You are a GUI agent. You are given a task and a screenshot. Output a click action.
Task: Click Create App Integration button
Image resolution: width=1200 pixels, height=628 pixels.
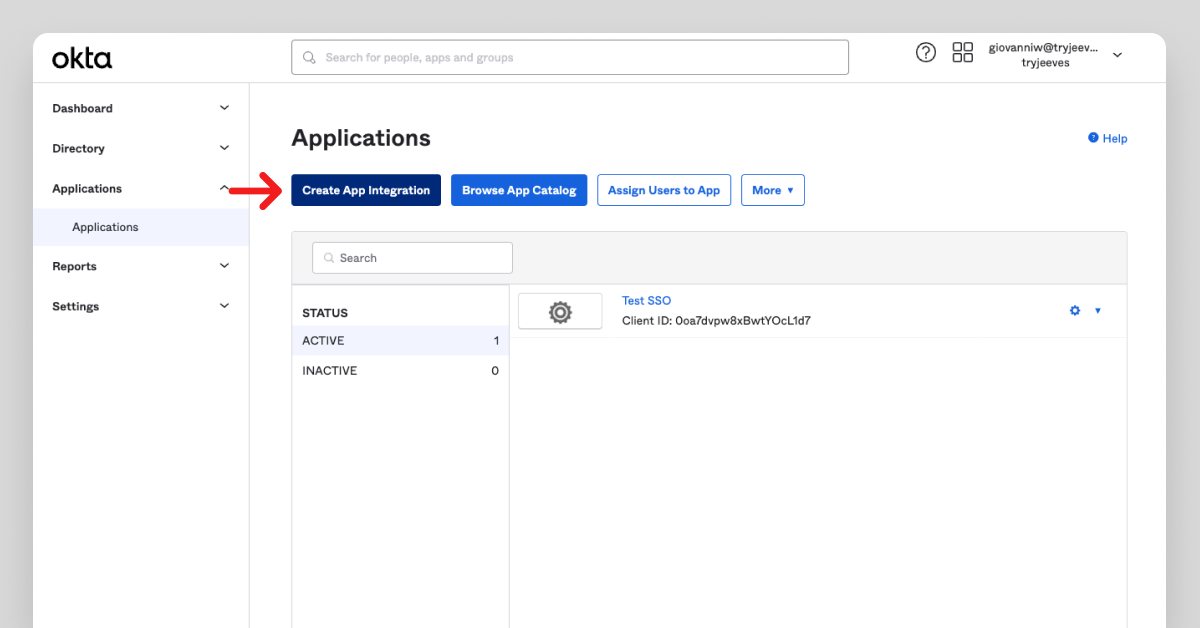(x=366, y=190)
